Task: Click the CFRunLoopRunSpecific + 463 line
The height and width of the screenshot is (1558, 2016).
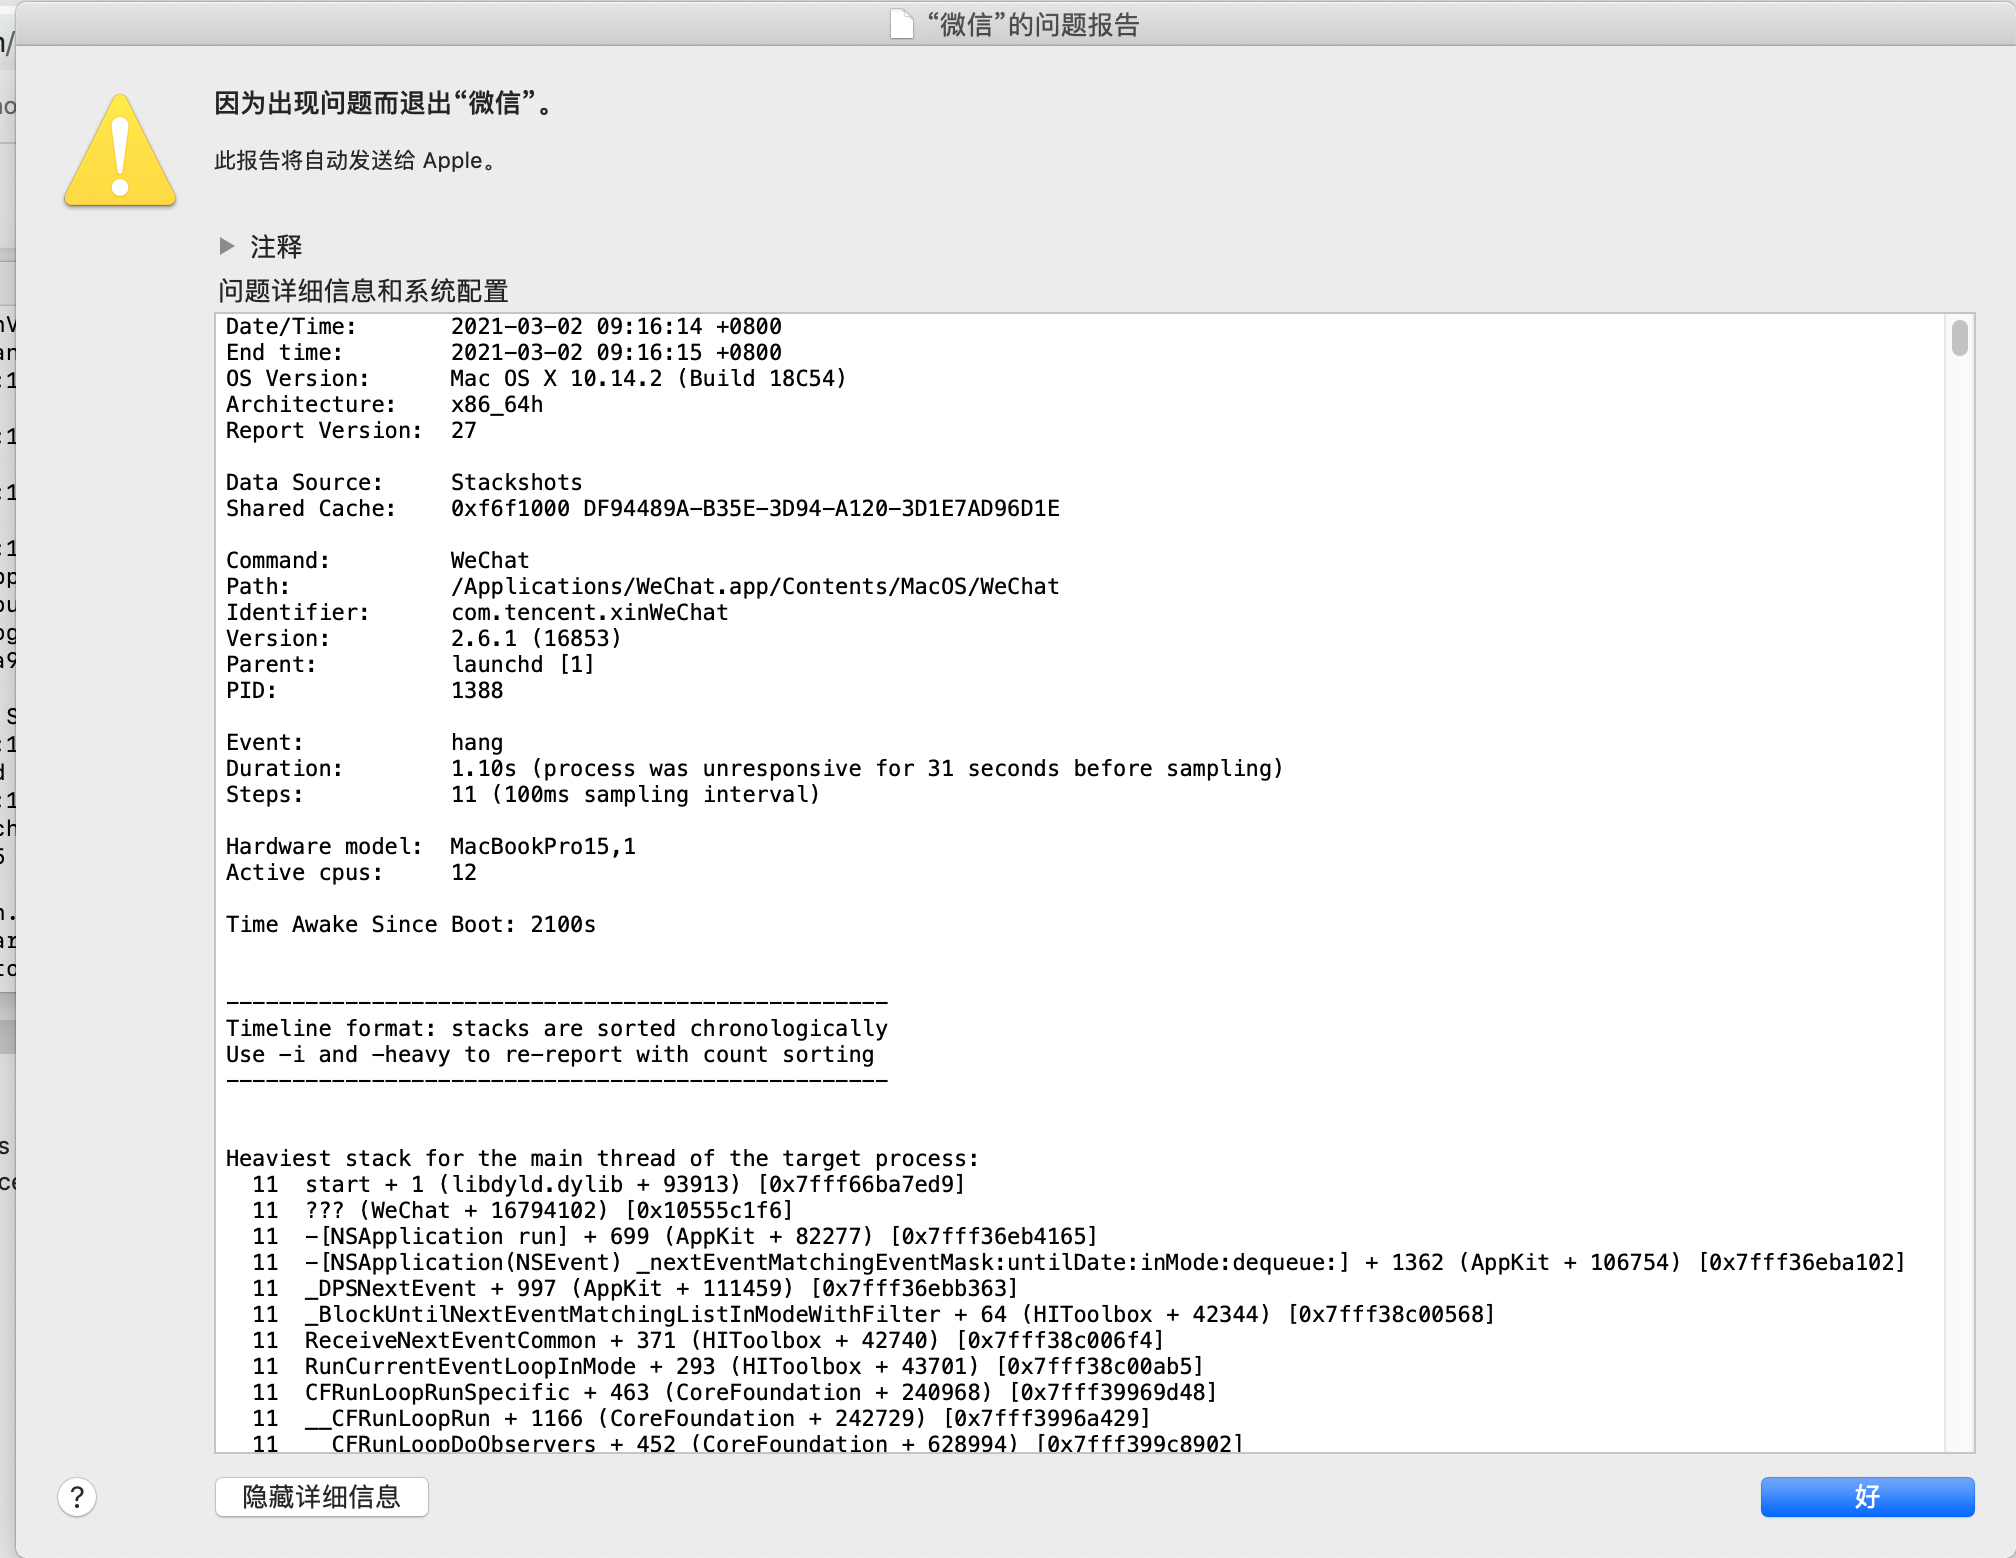Action: coord(735,1393)
